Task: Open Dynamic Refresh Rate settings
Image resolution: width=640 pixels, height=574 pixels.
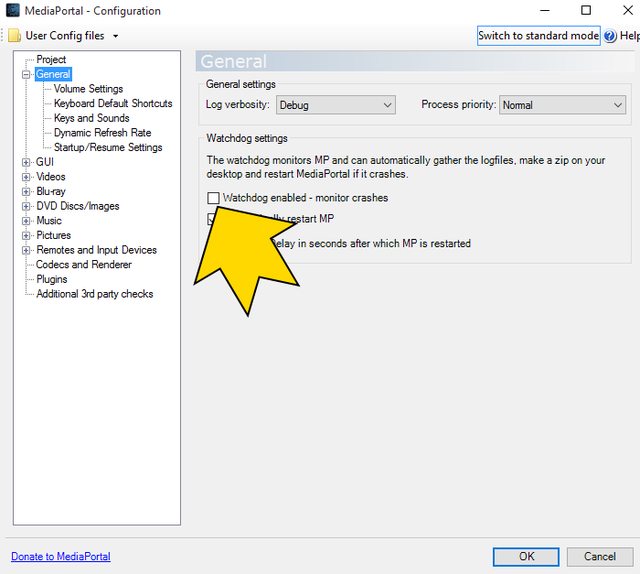Action: 102,133
